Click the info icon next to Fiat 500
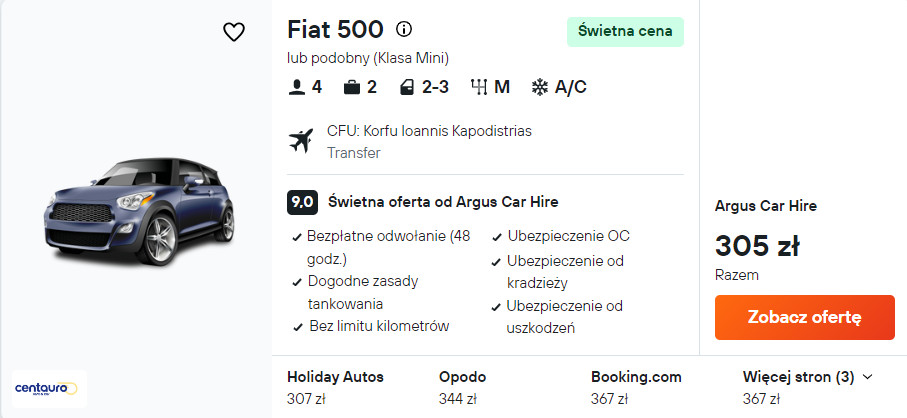 (x=404, y=29)
